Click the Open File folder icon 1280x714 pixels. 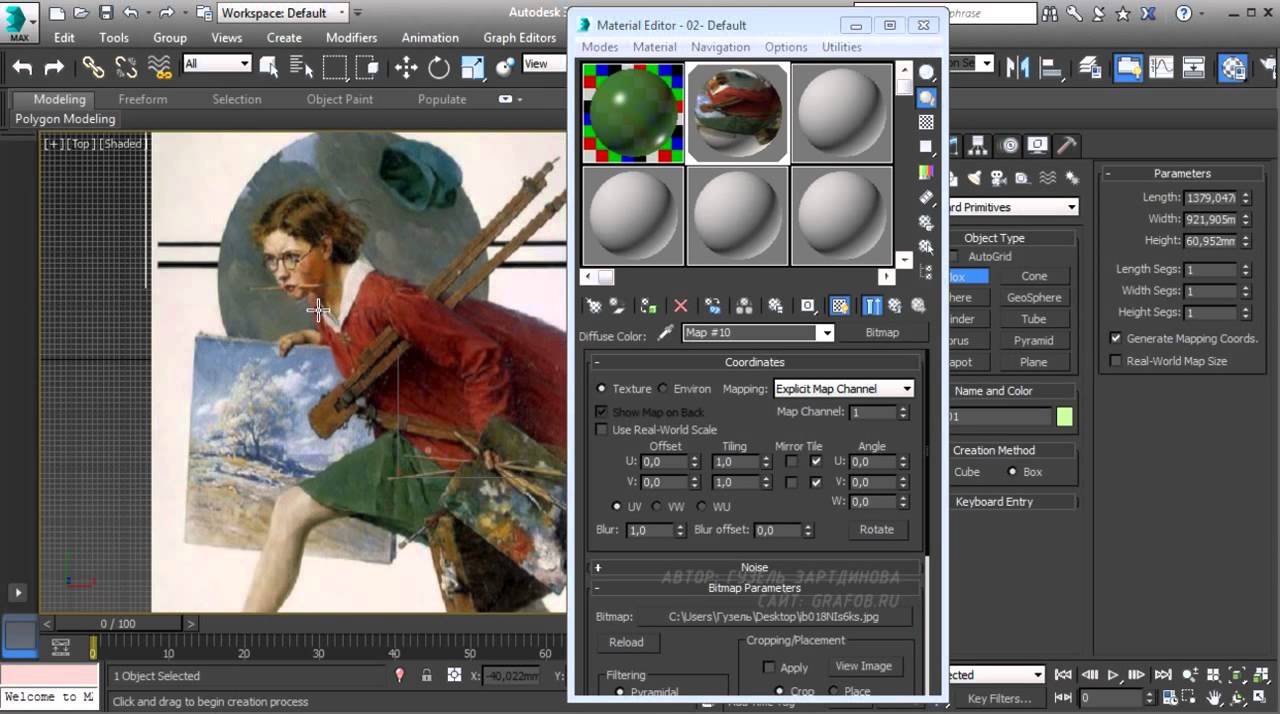(81, 13)
